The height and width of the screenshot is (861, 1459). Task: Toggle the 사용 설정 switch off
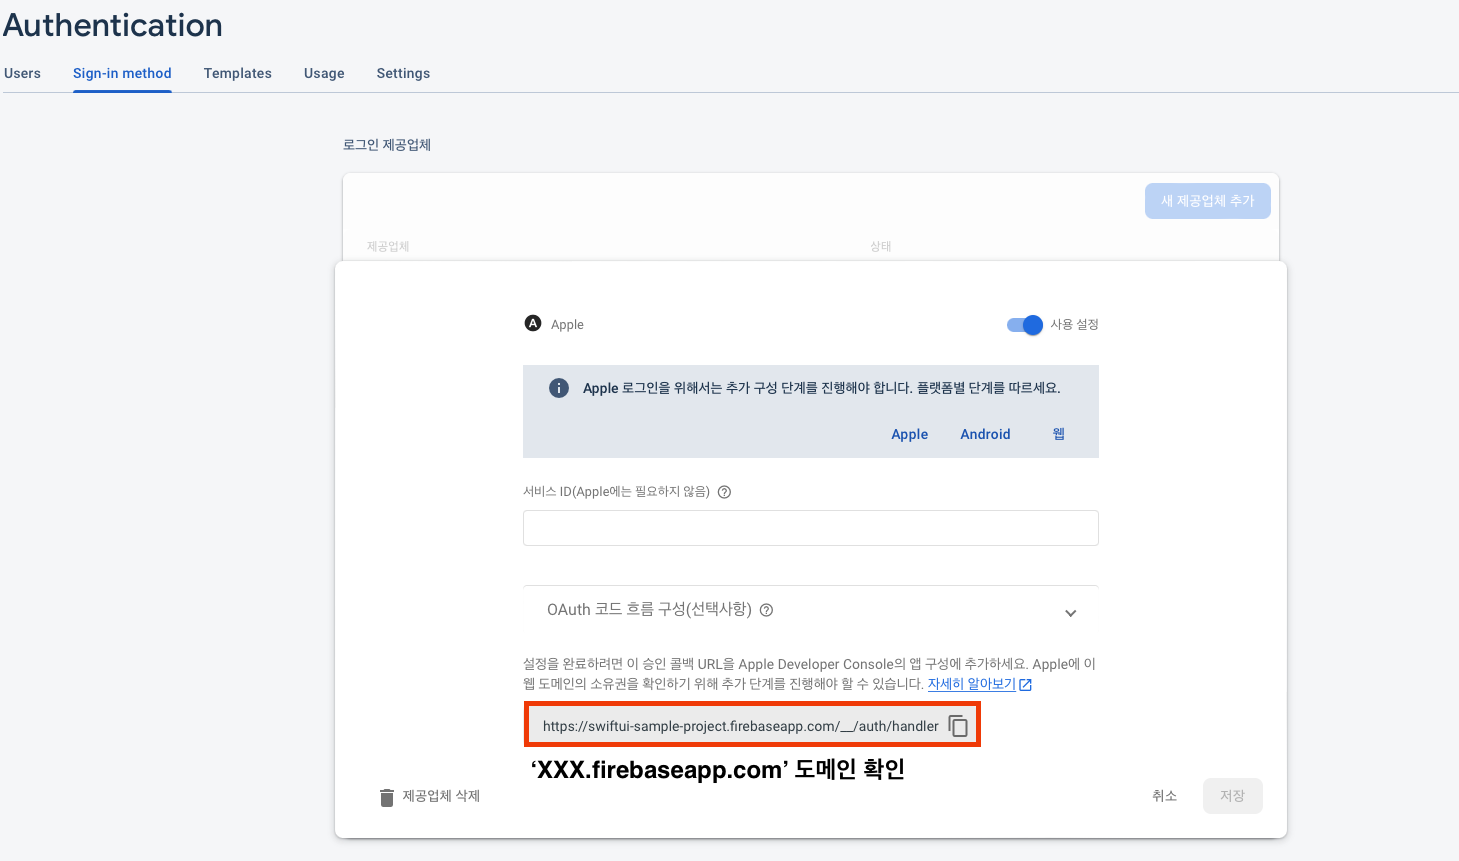pyautogui.click(x=1025, y=325)
